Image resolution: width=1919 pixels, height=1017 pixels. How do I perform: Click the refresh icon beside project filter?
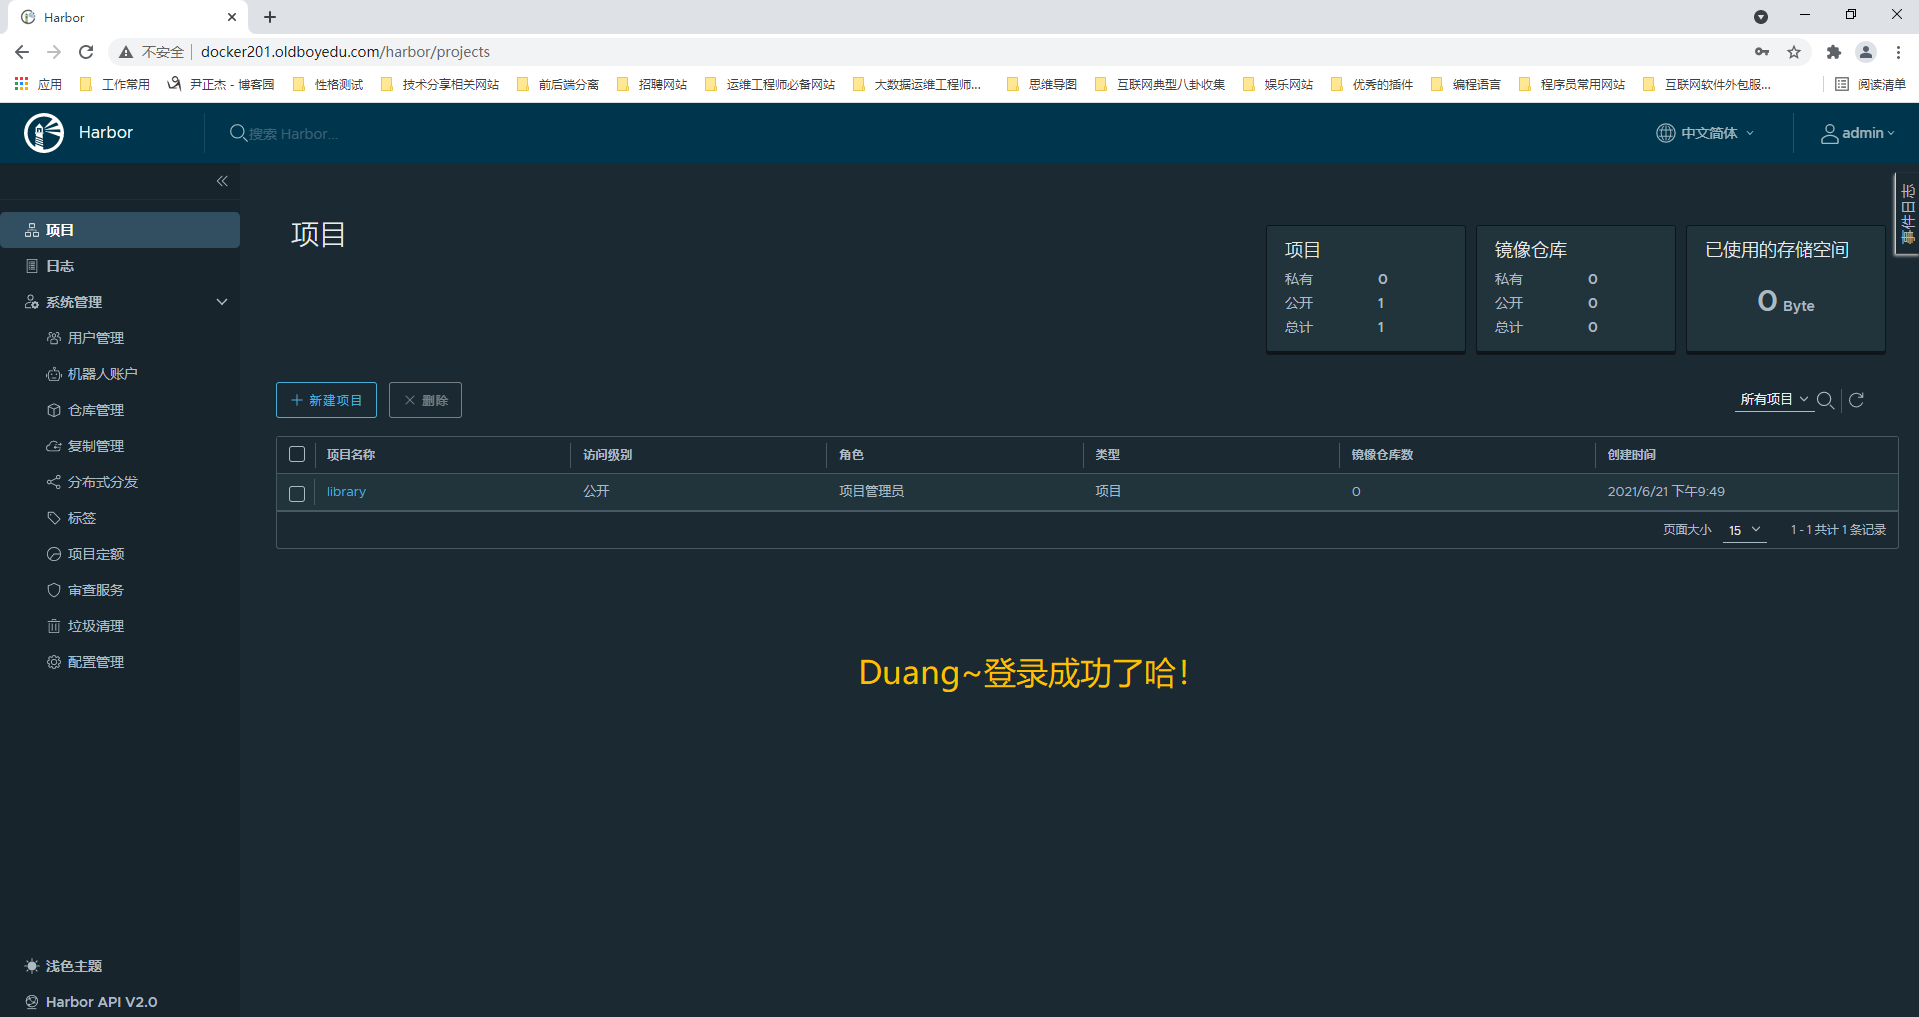(x=1856, y=400)
